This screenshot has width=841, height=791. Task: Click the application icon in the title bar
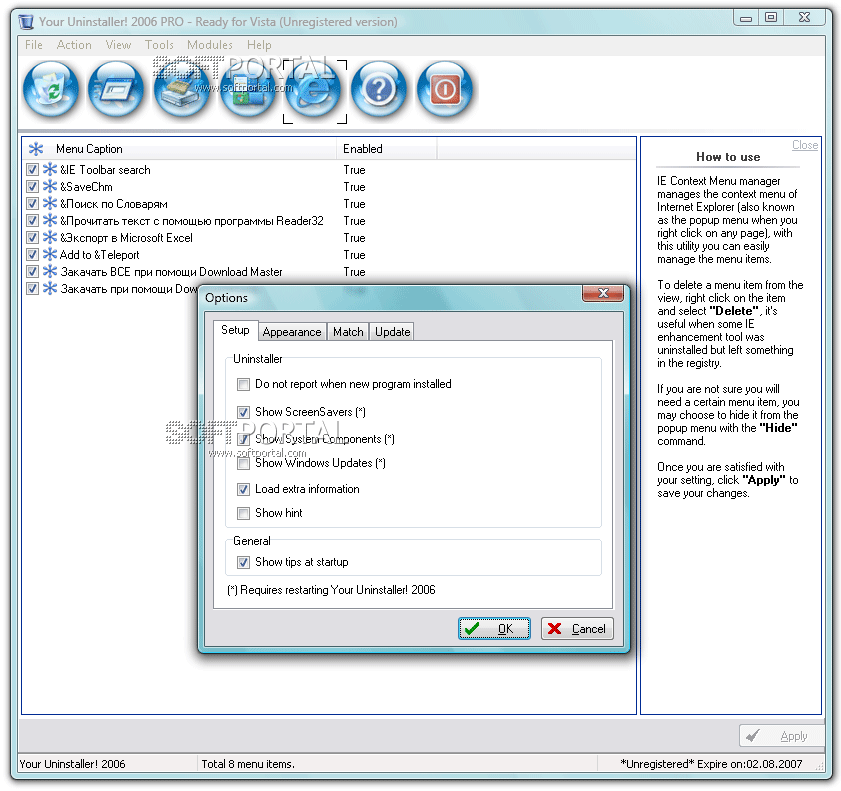pos(26,22)
